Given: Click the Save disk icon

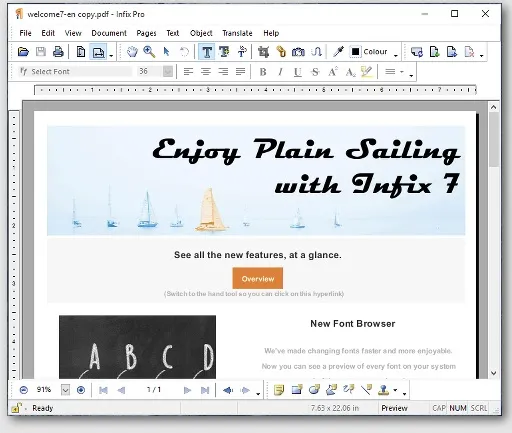Looking at the screenshot, I should click(41, 52).
